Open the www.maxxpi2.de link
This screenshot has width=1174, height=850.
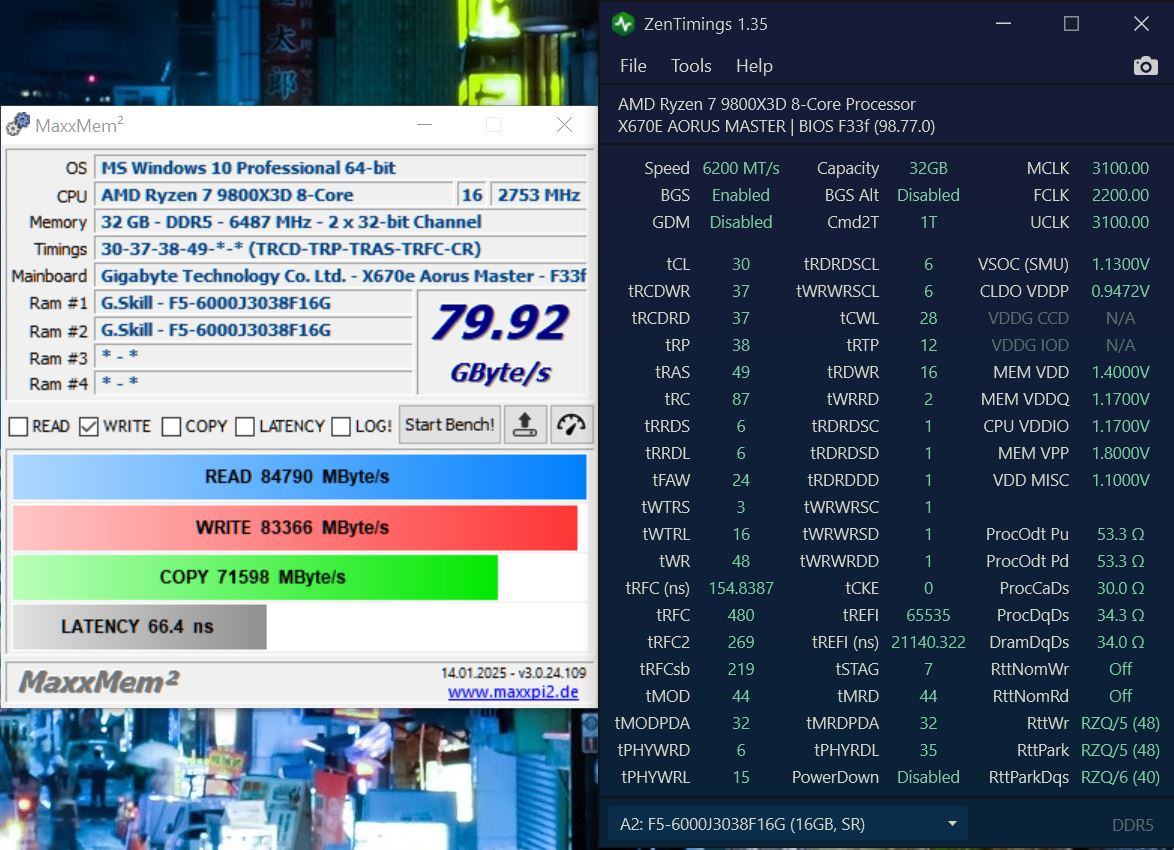point(513,692)
